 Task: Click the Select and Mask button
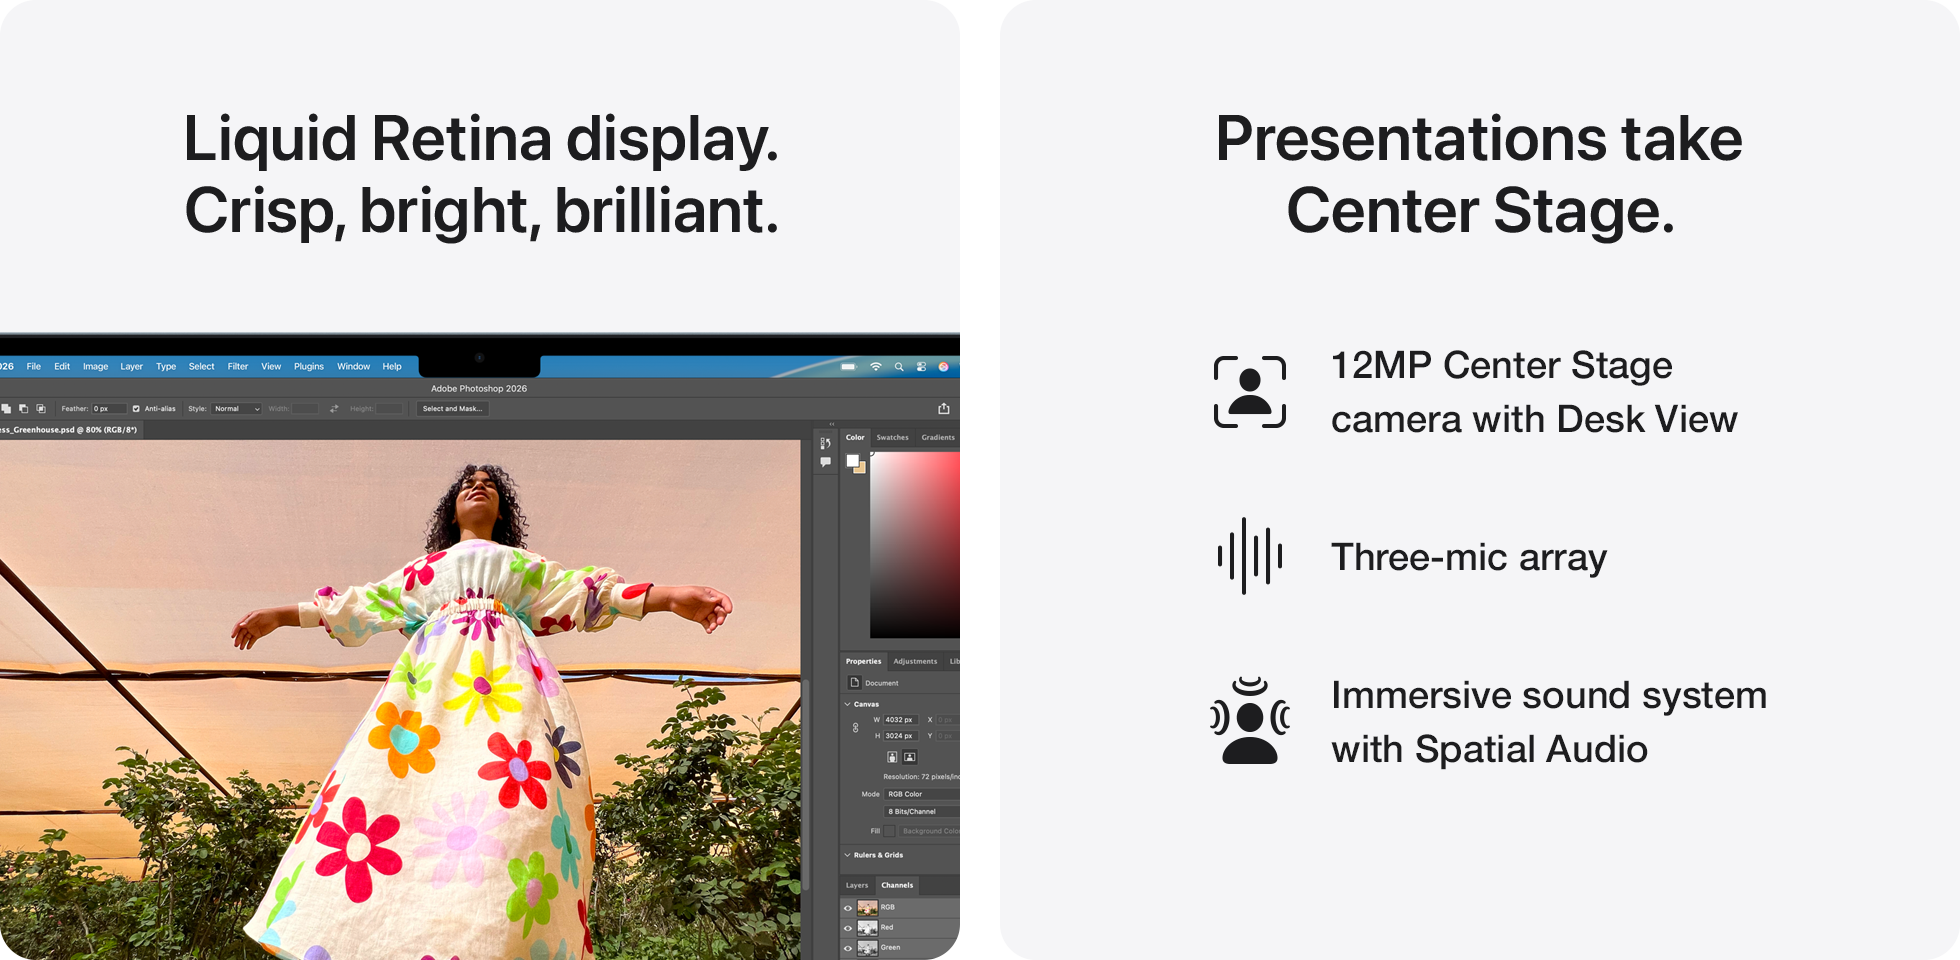coord(452,408)
